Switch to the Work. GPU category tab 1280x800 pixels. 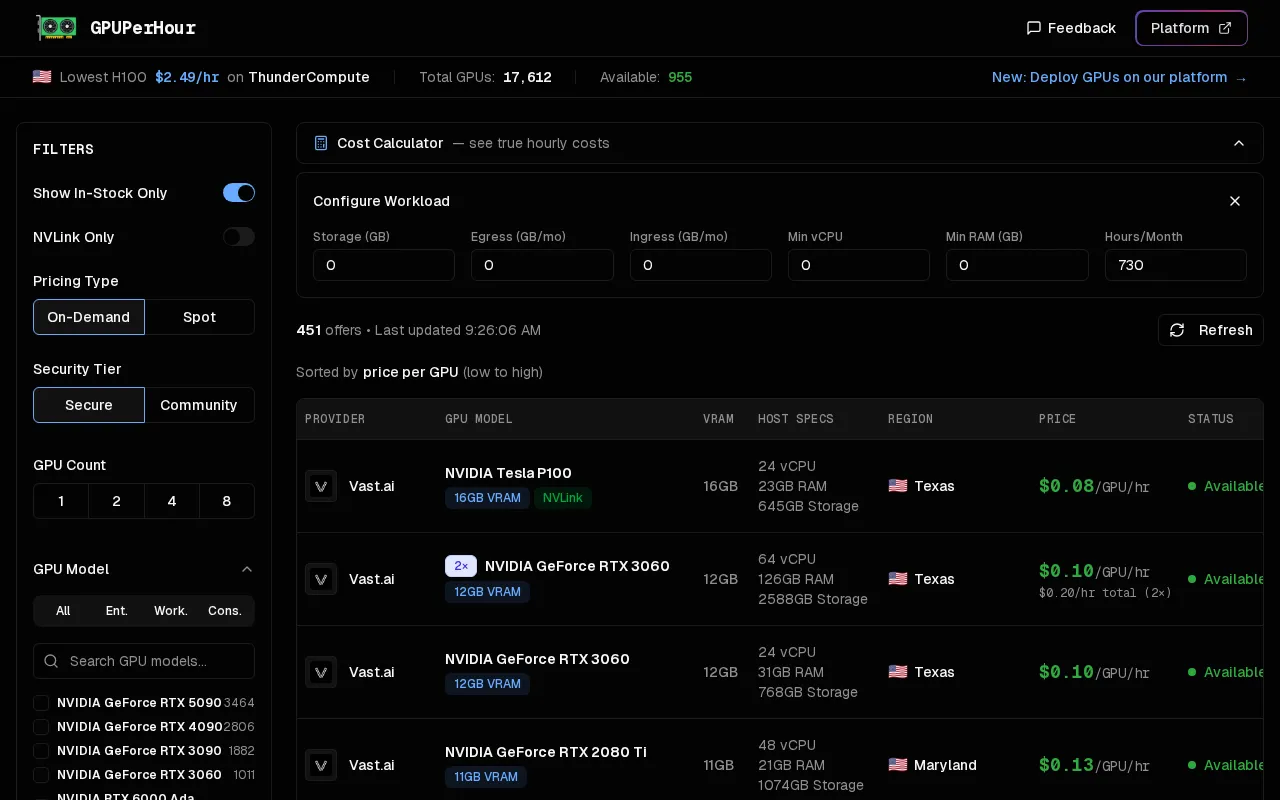[171, 611]
